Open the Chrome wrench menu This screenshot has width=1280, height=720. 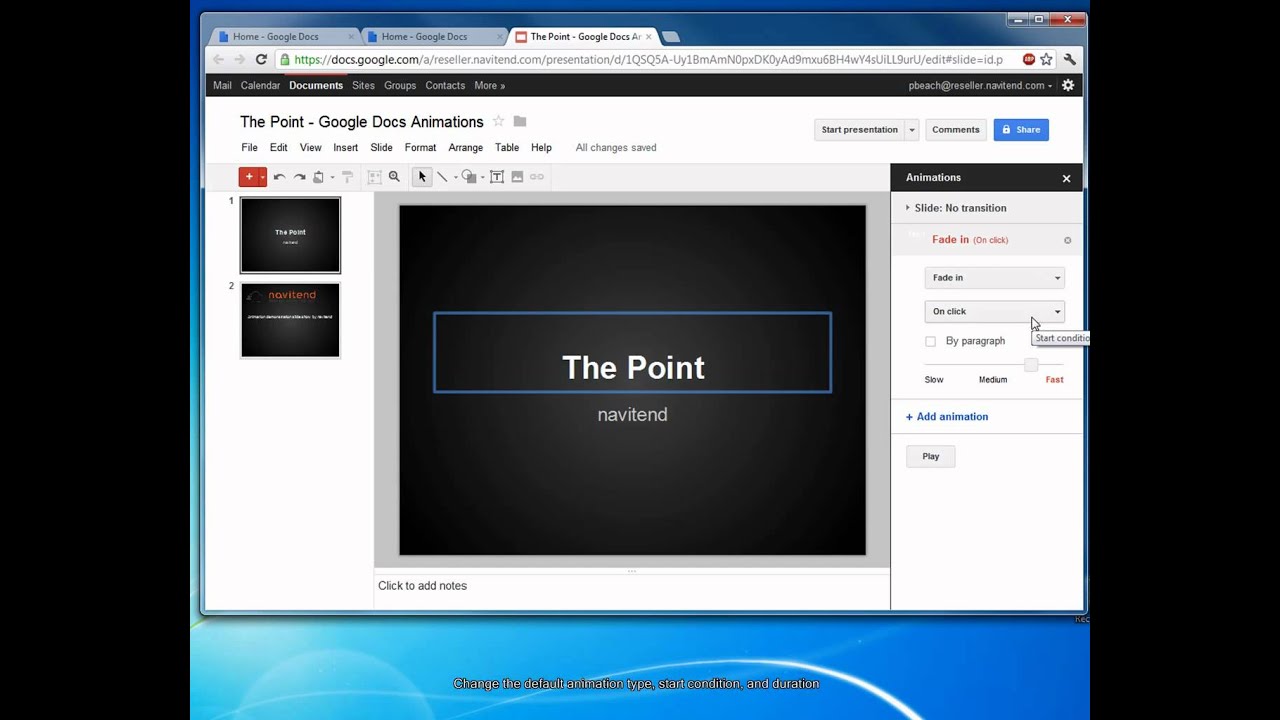(x=1069, y=59)
